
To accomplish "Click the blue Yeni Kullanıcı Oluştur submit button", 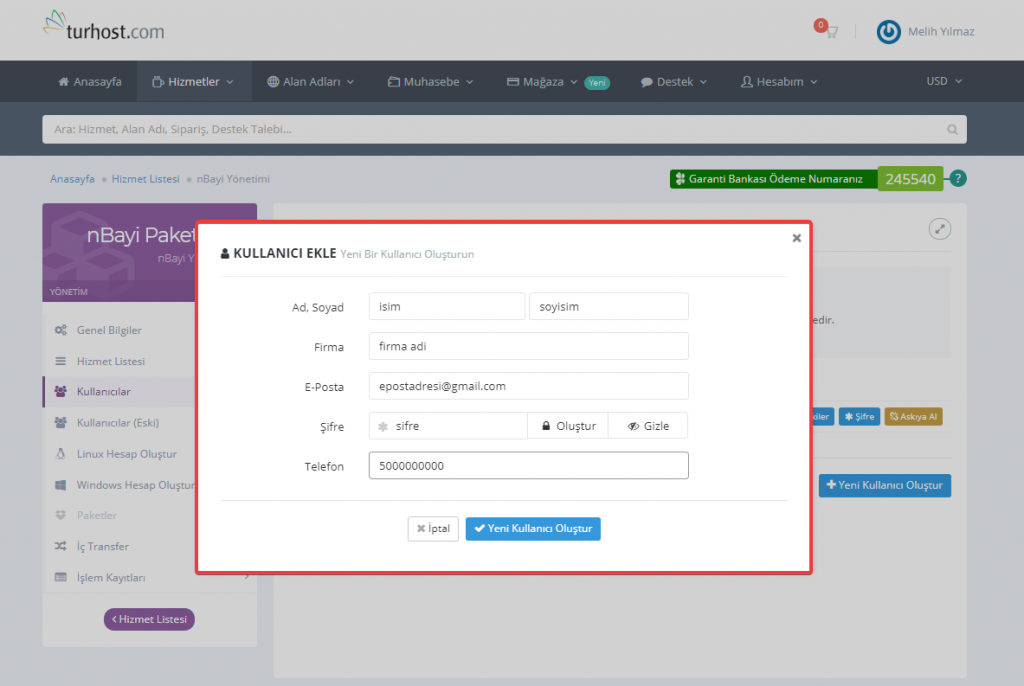I will pos(533,529).
